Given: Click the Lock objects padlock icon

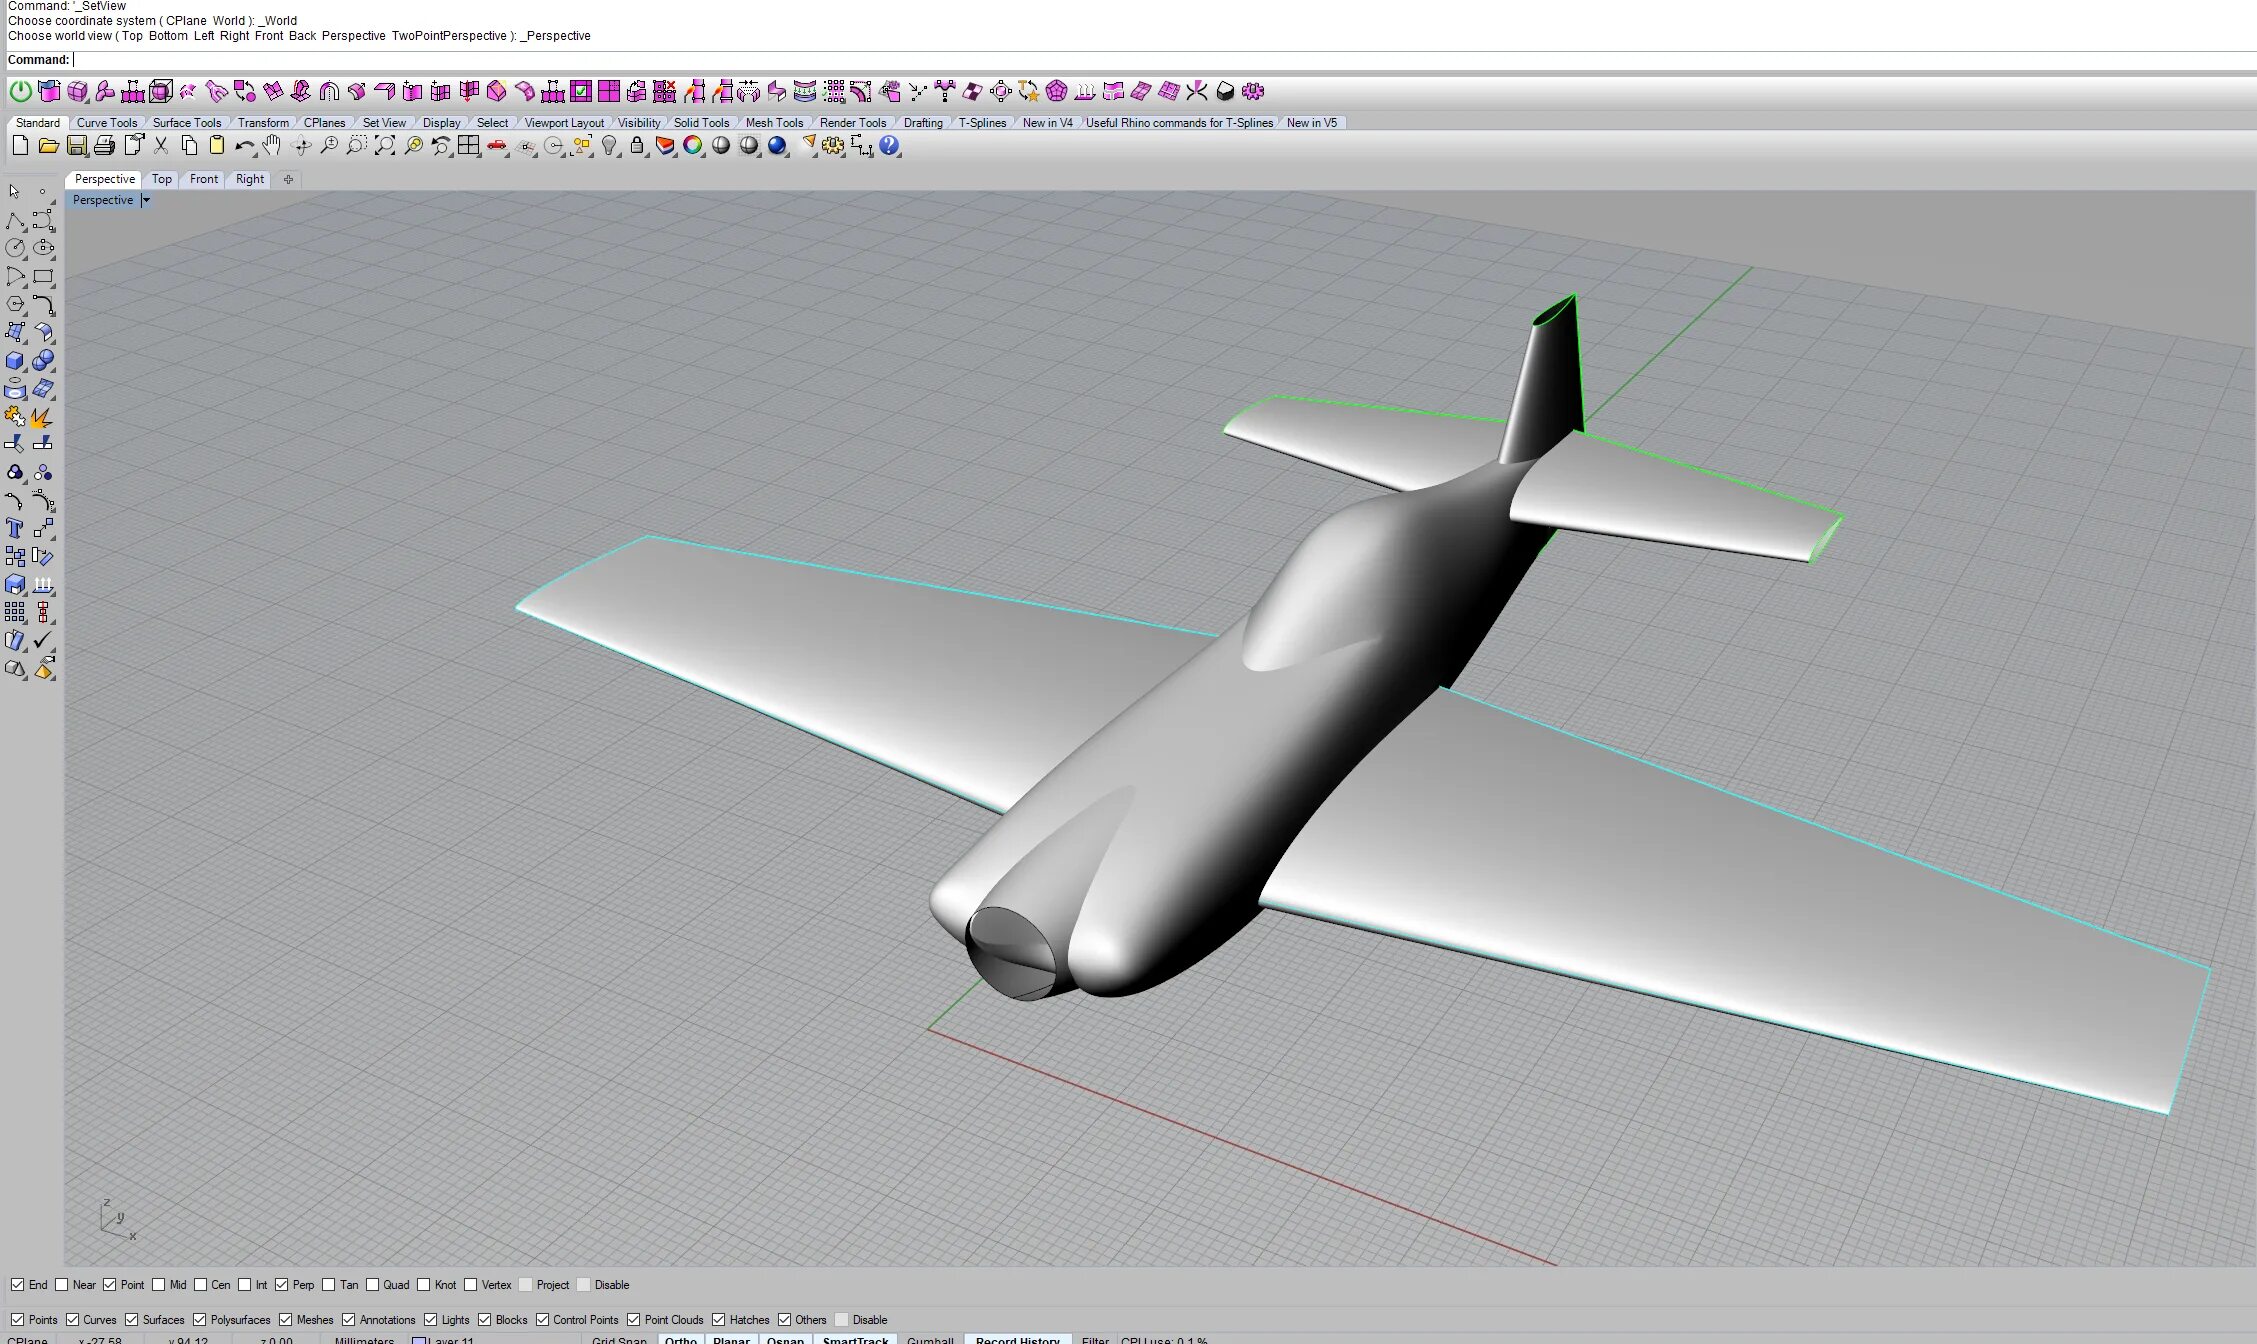Looking at the screenshot, I should click(637, 146).
